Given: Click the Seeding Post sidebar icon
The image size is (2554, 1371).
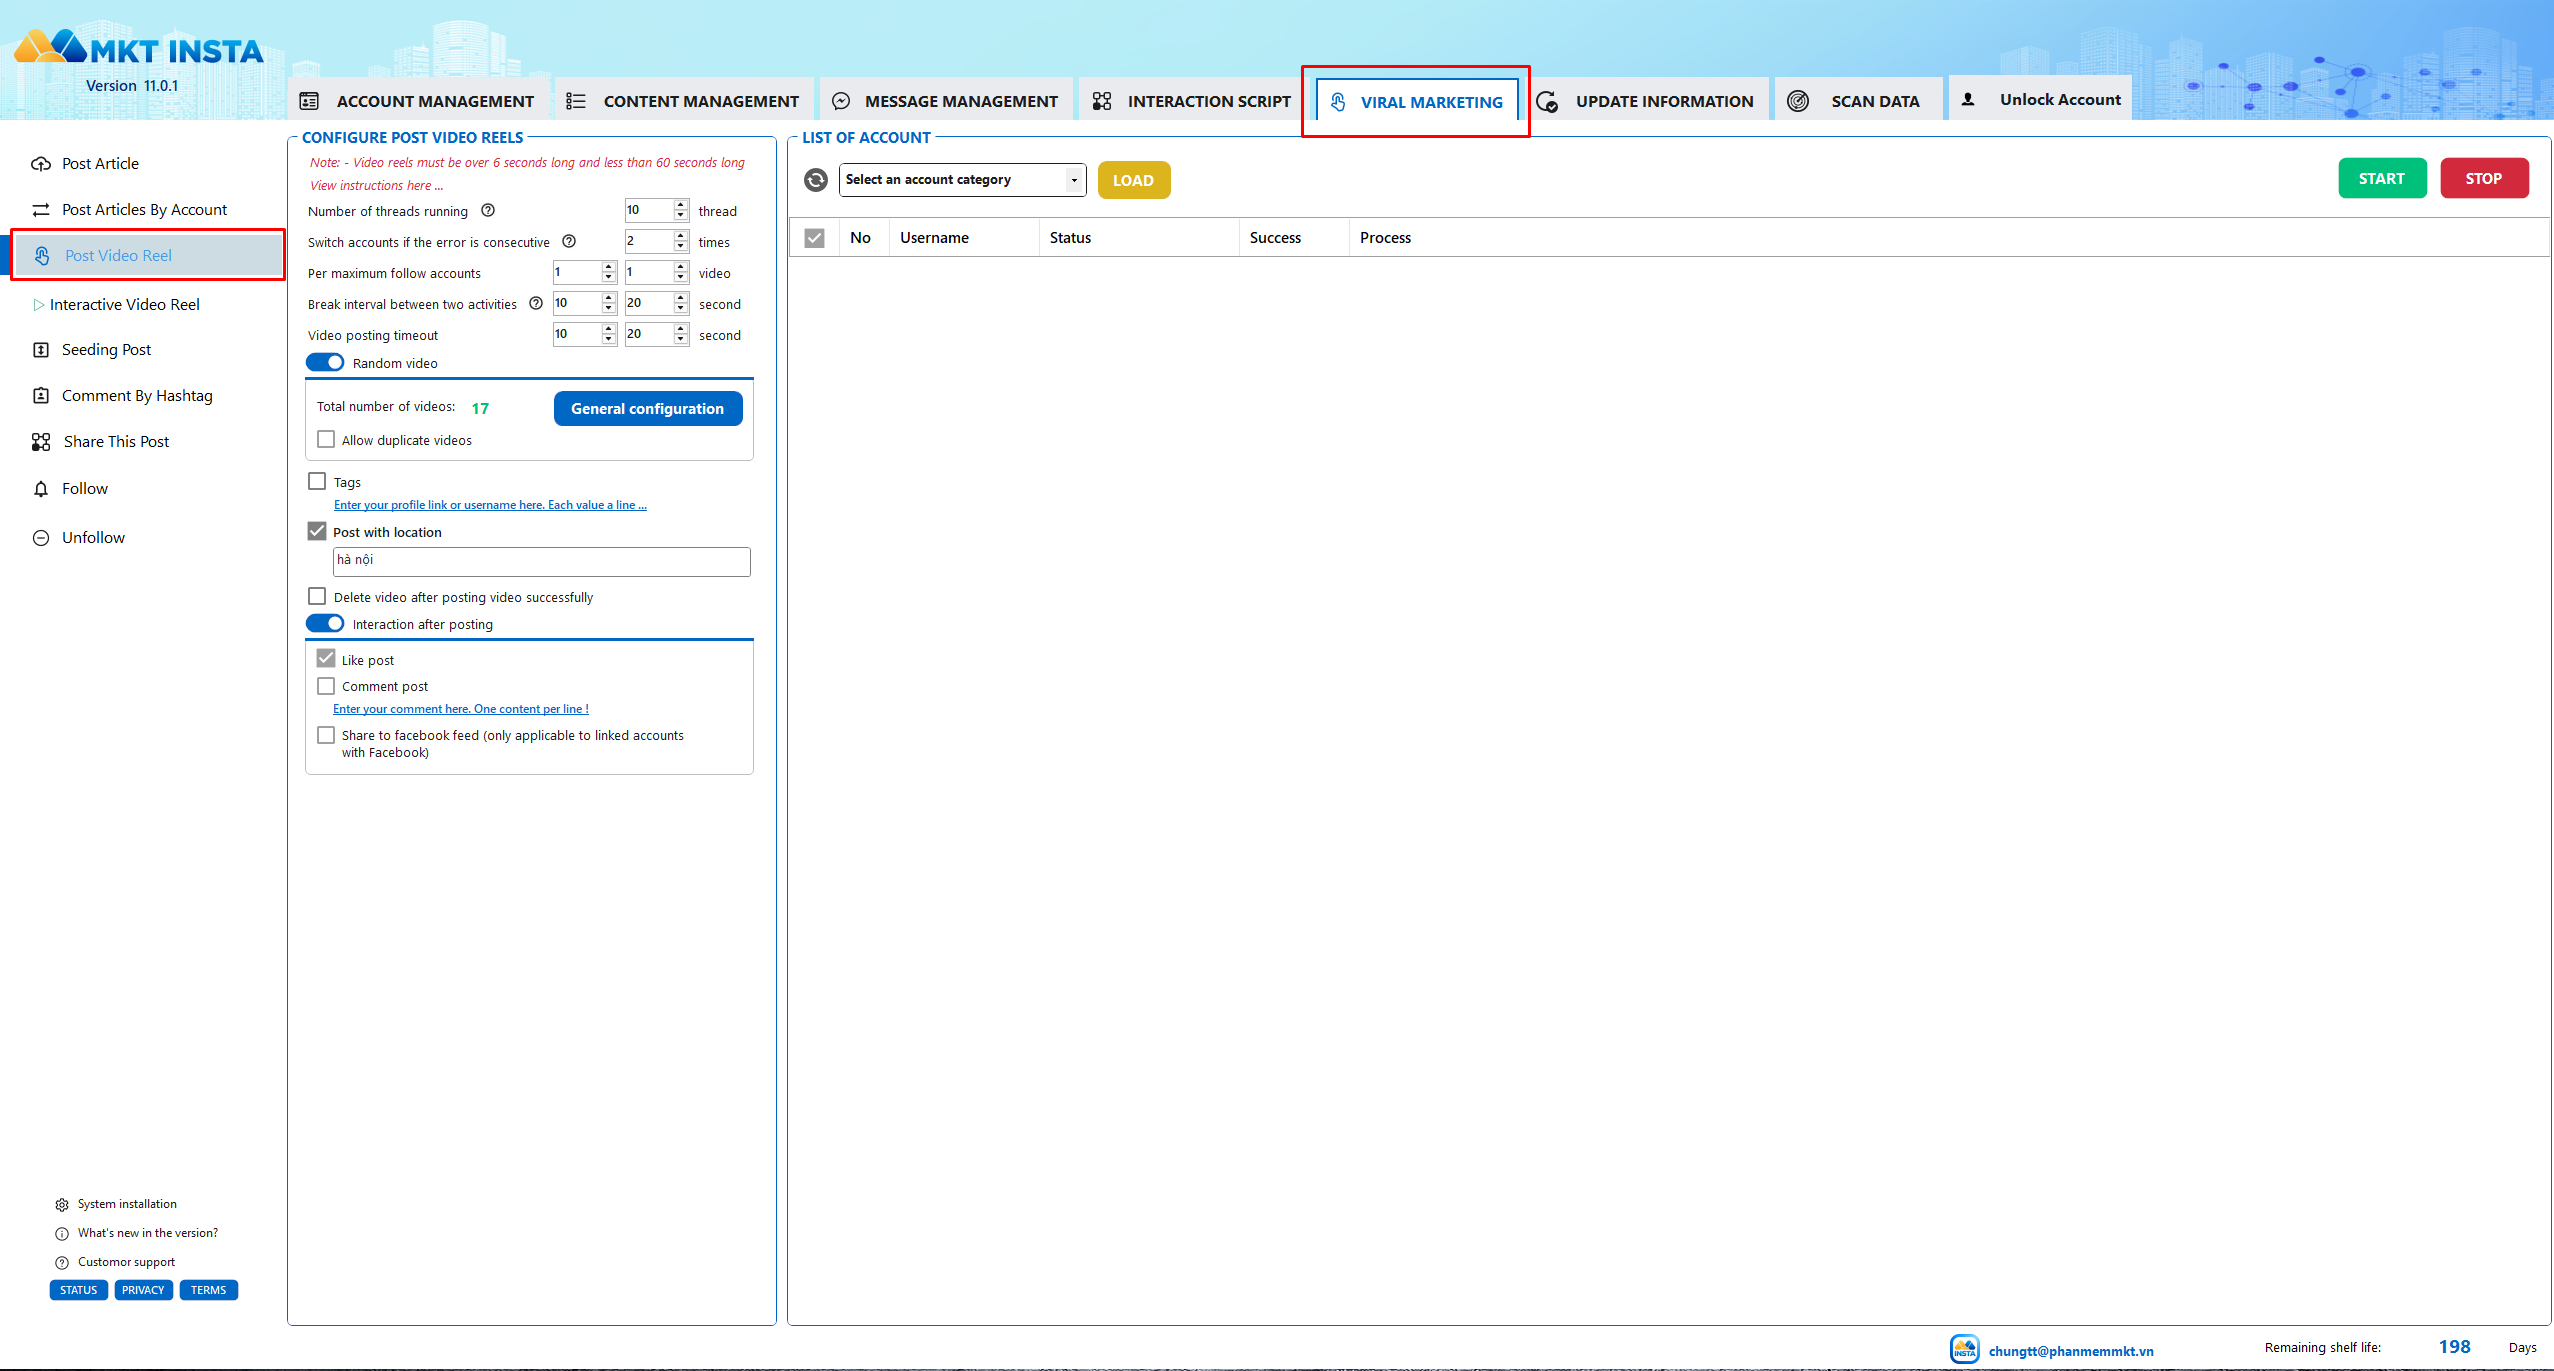Looking at the screenshot, I should click(x=41, y=350).
